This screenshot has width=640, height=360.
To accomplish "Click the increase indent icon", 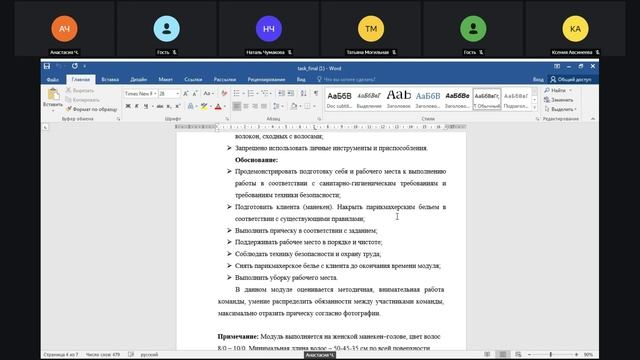I will click(x=291, y=93).
